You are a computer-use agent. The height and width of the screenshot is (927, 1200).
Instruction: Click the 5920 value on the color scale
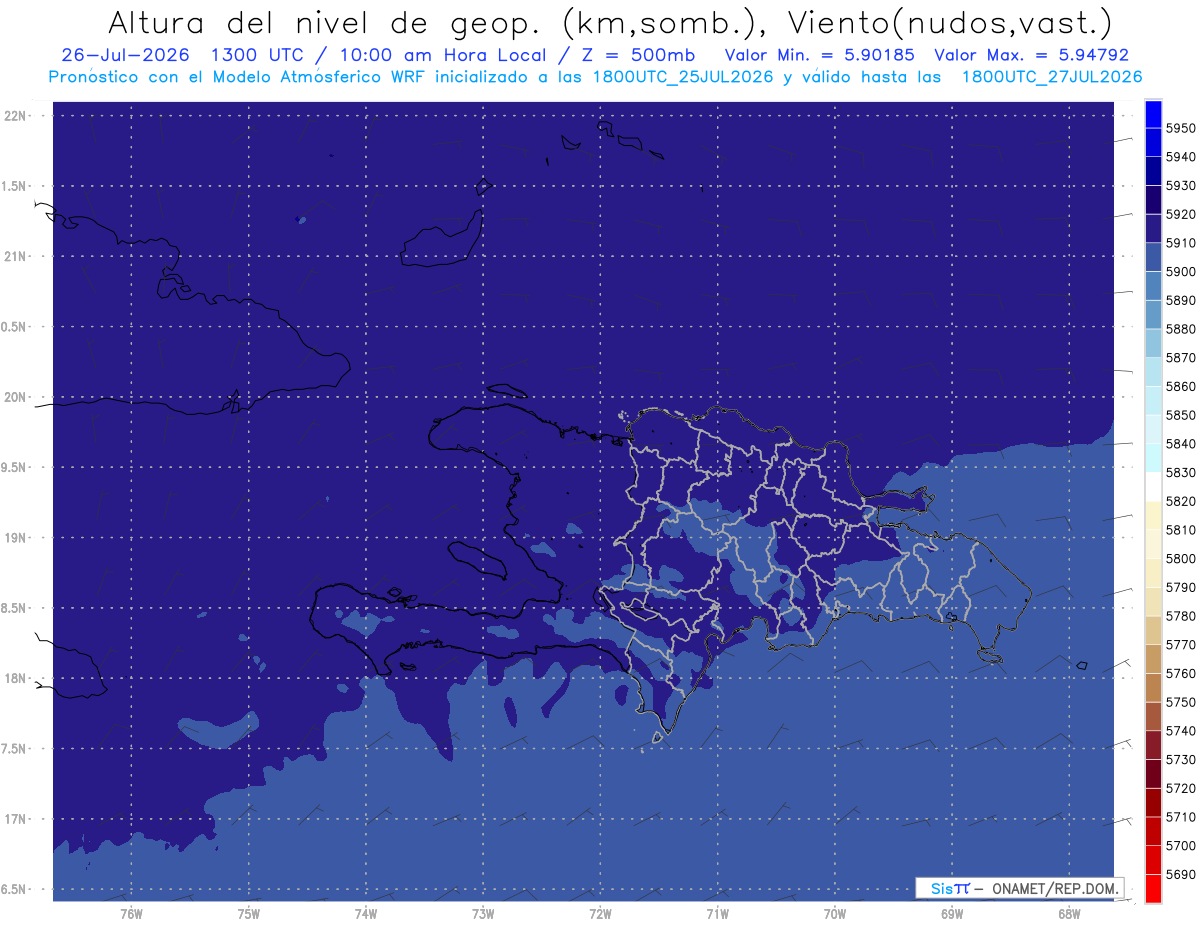click(1180, 214)
